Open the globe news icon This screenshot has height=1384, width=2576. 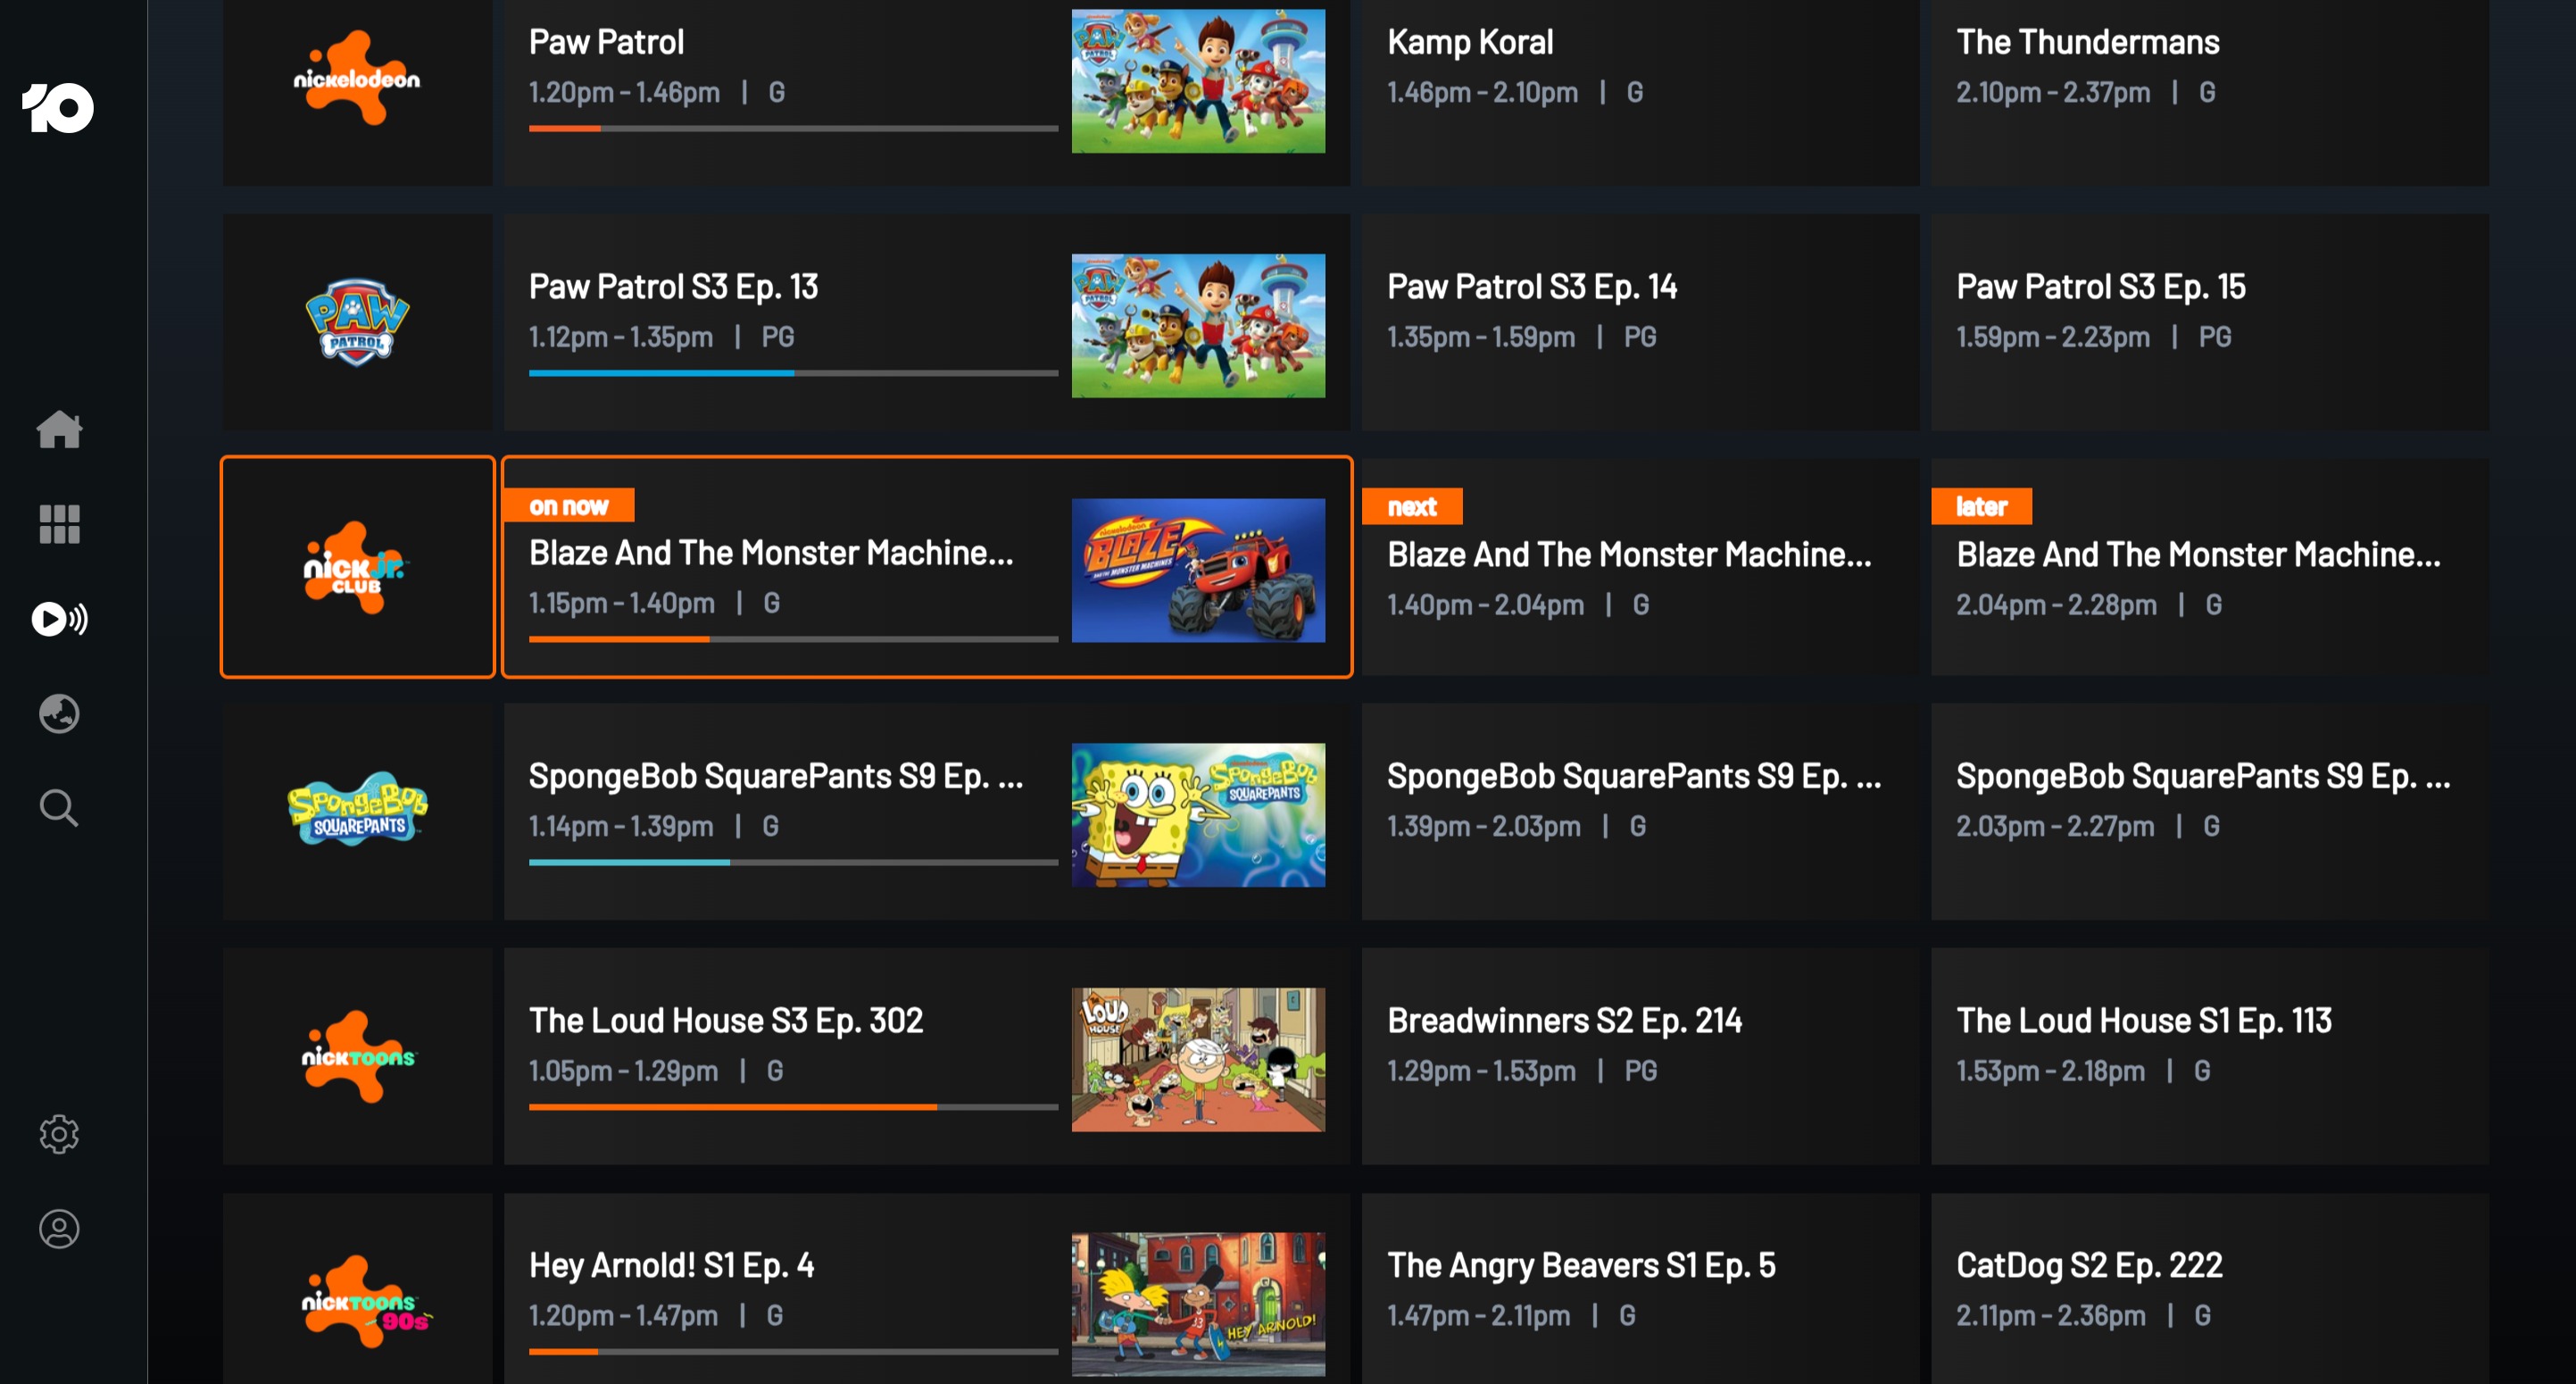pyautogui.click(x=59, y=714)
